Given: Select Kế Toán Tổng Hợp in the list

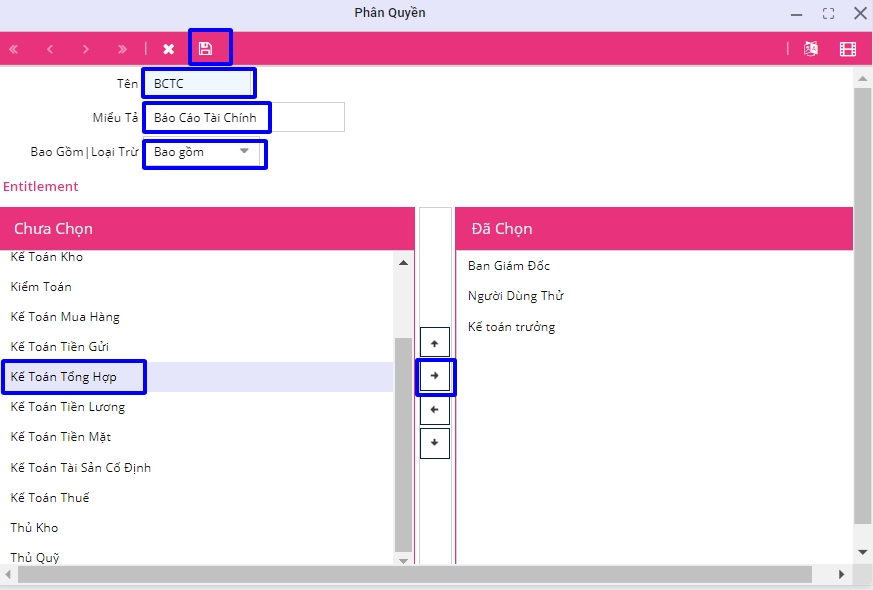Looking at the screenshot, I should point(63,377).
